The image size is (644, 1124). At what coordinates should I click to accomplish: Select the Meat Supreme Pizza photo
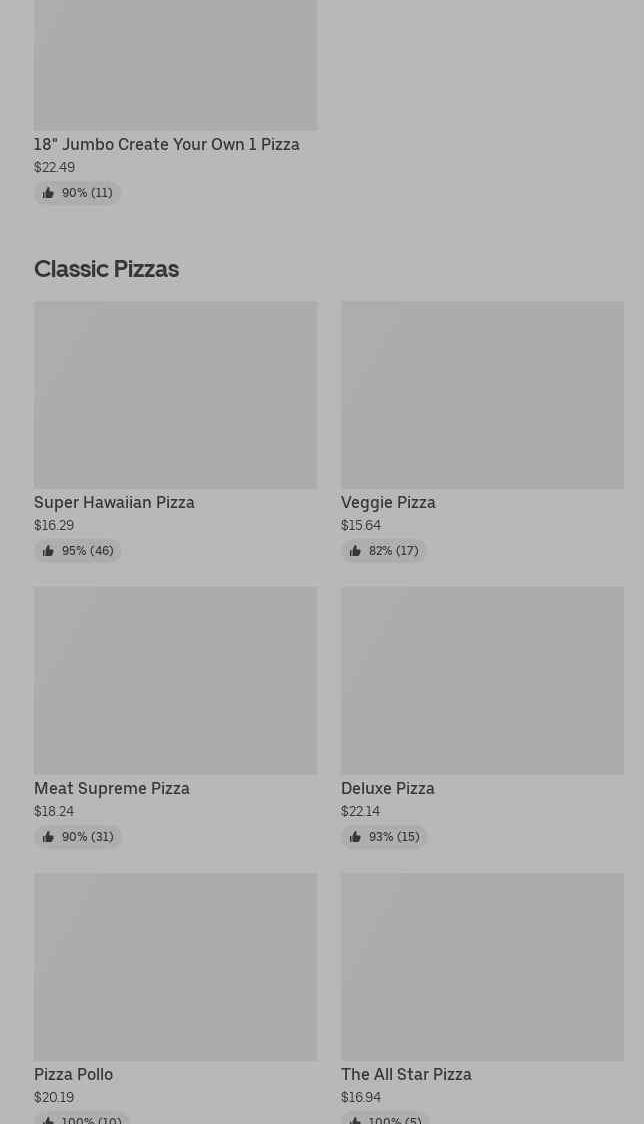[x=175, y=680]
